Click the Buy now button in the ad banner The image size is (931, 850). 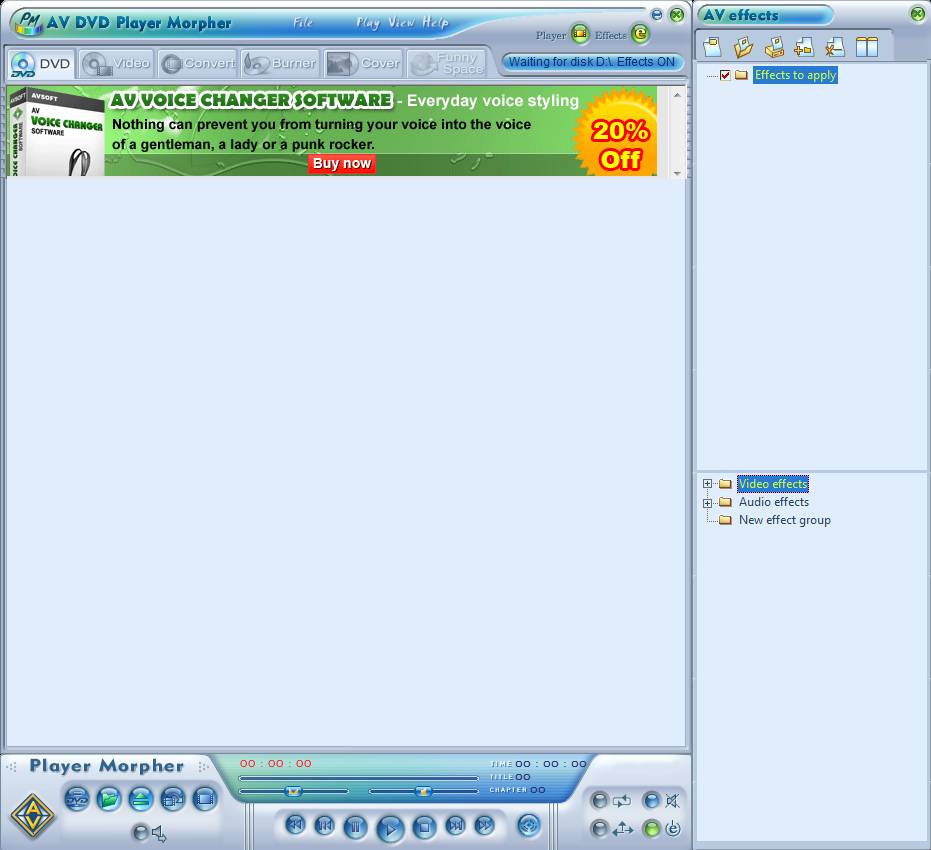pyautogui.click(x=342, y=163)
